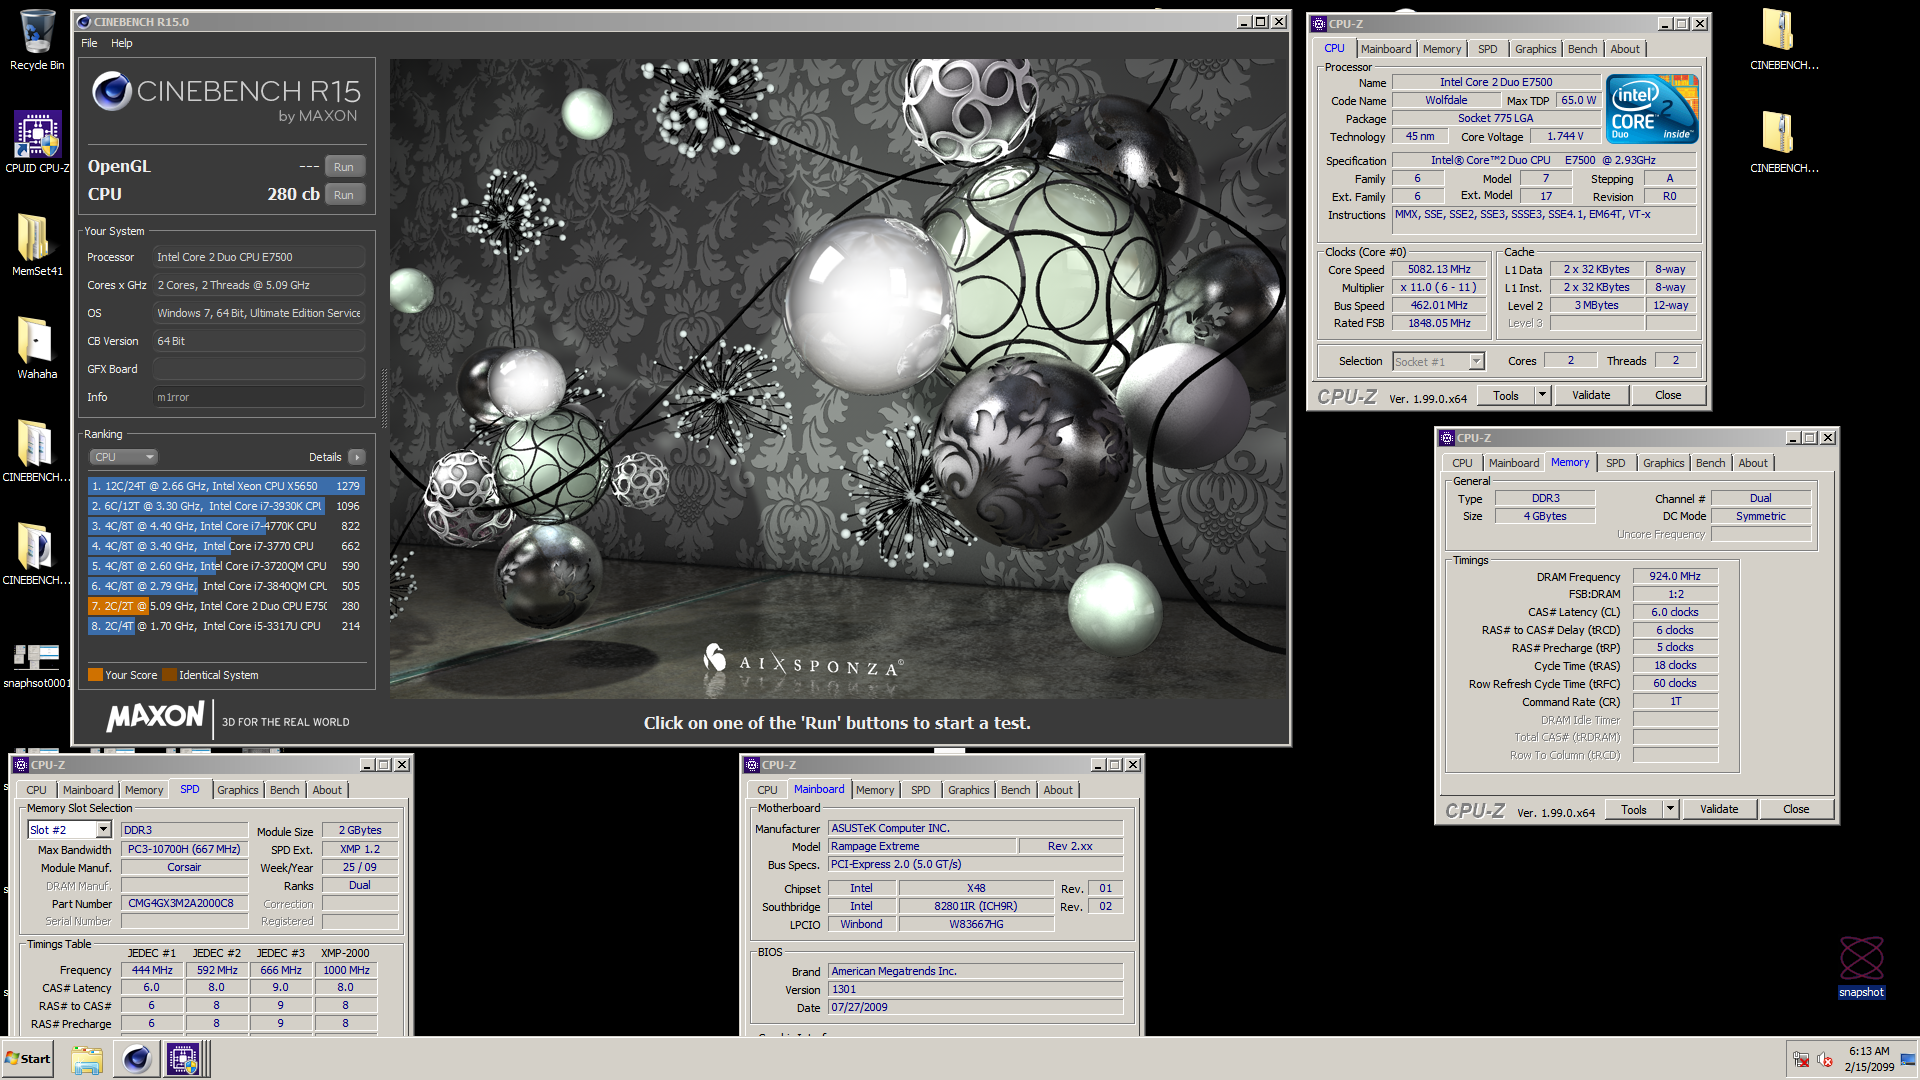
Task: Click the Identical System brown legend swatch
Action: pyautogui.click(x=169, y=675)
